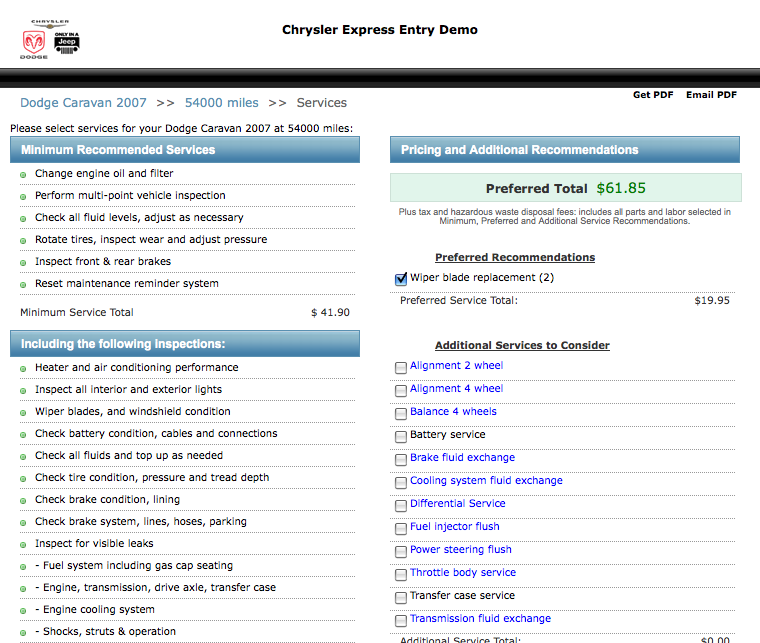760x643 pixels.
Task: Open the Brake fluid exchange link
Action: click(462, 457)
